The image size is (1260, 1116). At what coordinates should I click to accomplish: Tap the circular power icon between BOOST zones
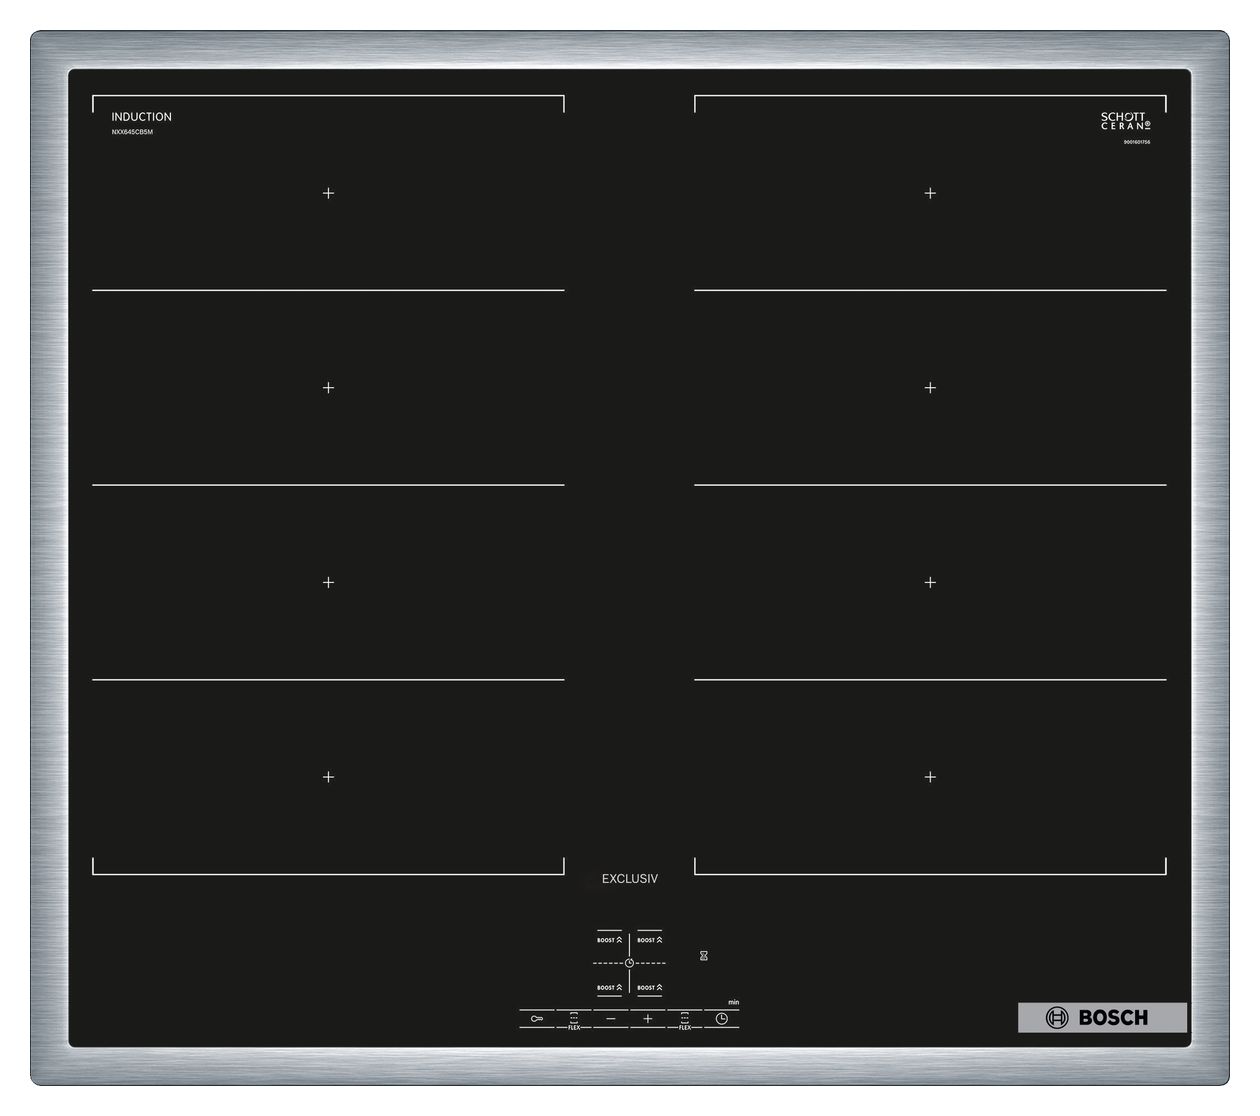[629, 963]
